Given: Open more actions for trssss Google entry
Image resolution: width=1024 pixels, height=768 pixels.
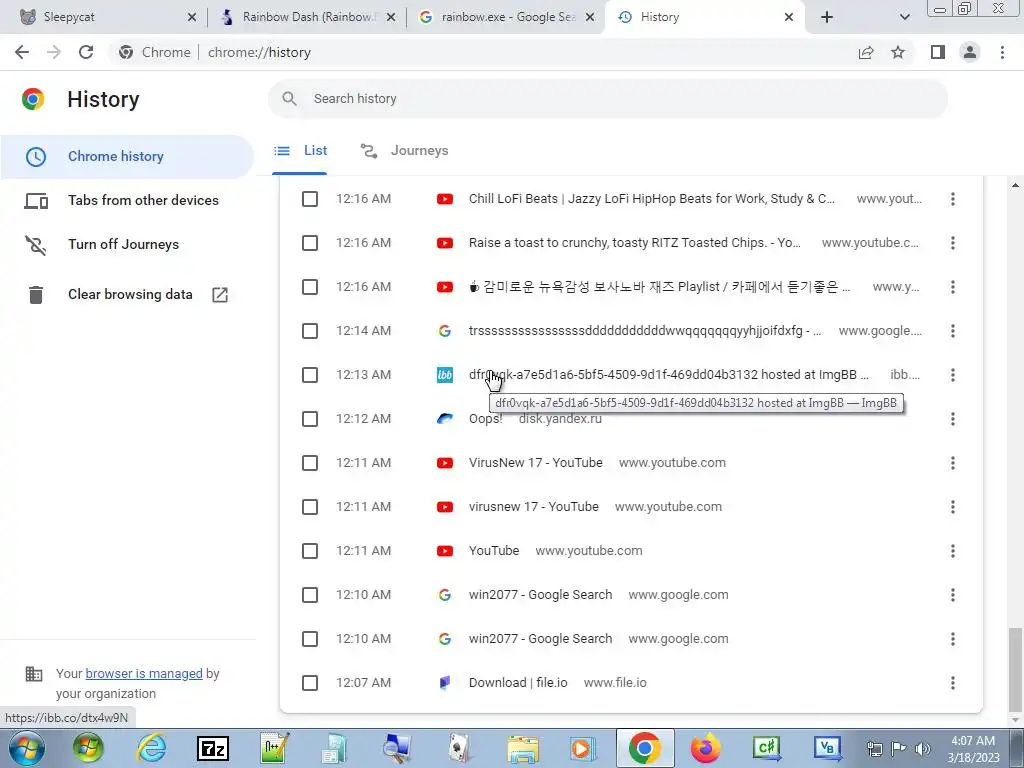Looking at the screenshot, I should pyautogui.click(x=953, y=331).
